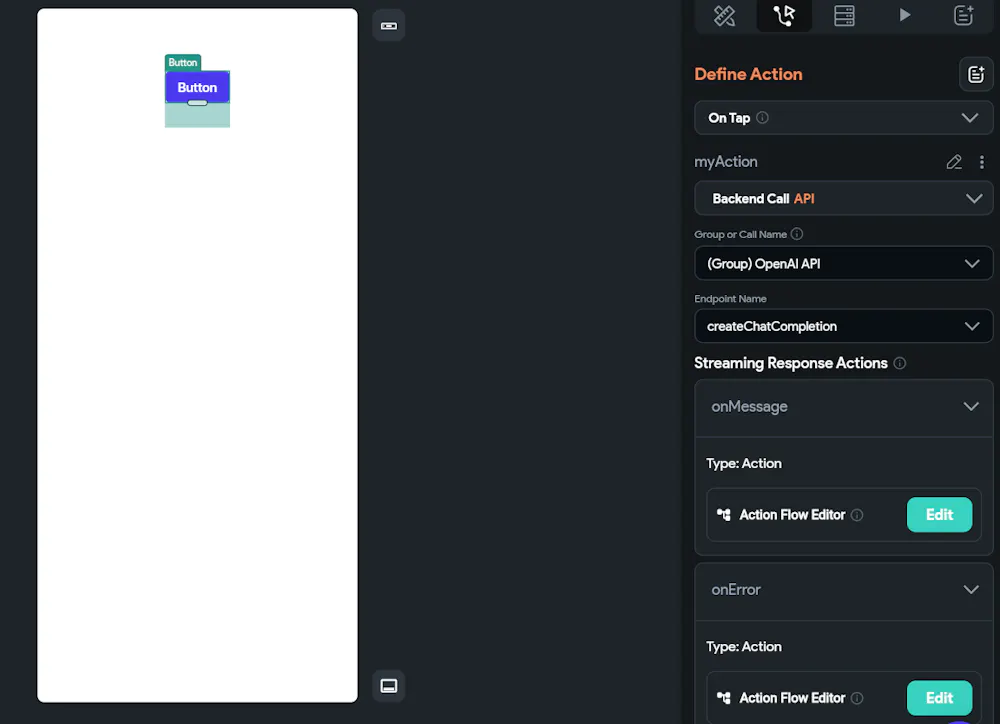Click the onMessage Action Flow Editor tree icon
Viewport: 1000px width, 724px height.
[x=724, y=514]
